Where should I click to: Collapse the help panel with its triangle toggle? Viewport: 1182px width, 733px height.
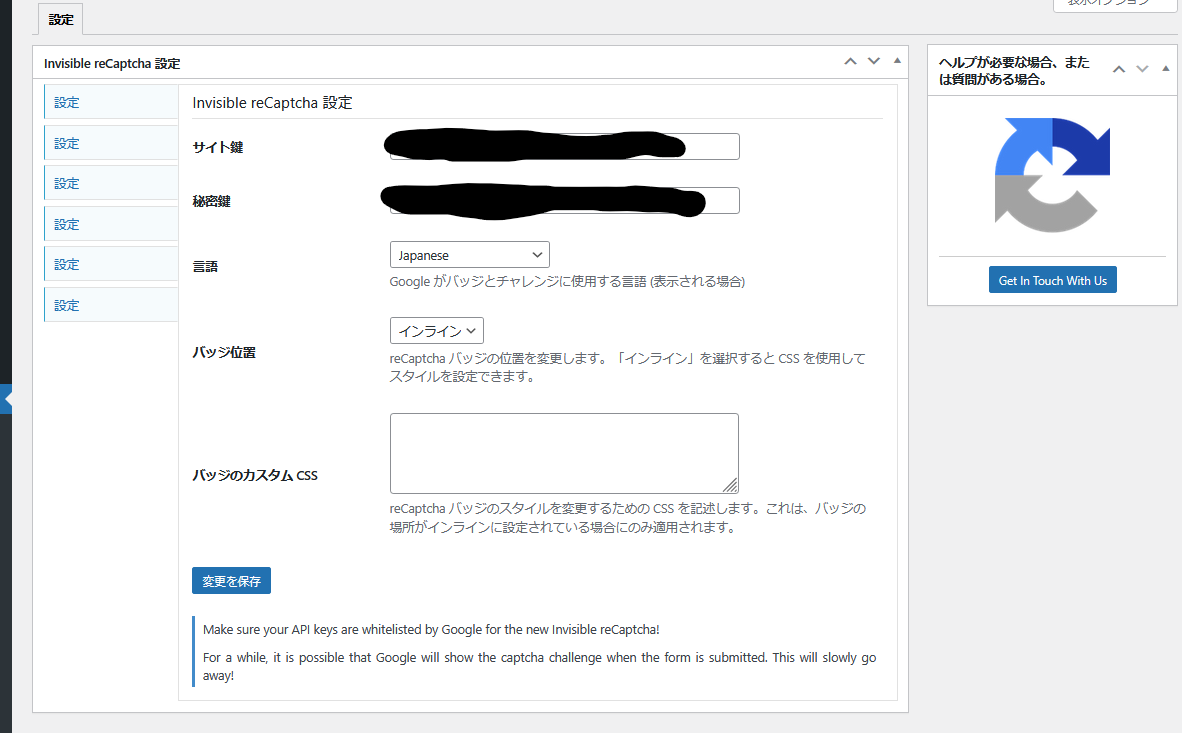pos(1165,69)
